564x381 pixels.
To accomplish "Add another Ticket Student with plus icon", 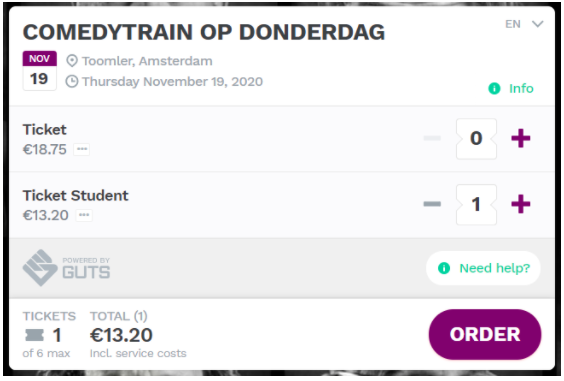I will click(520, 204).
